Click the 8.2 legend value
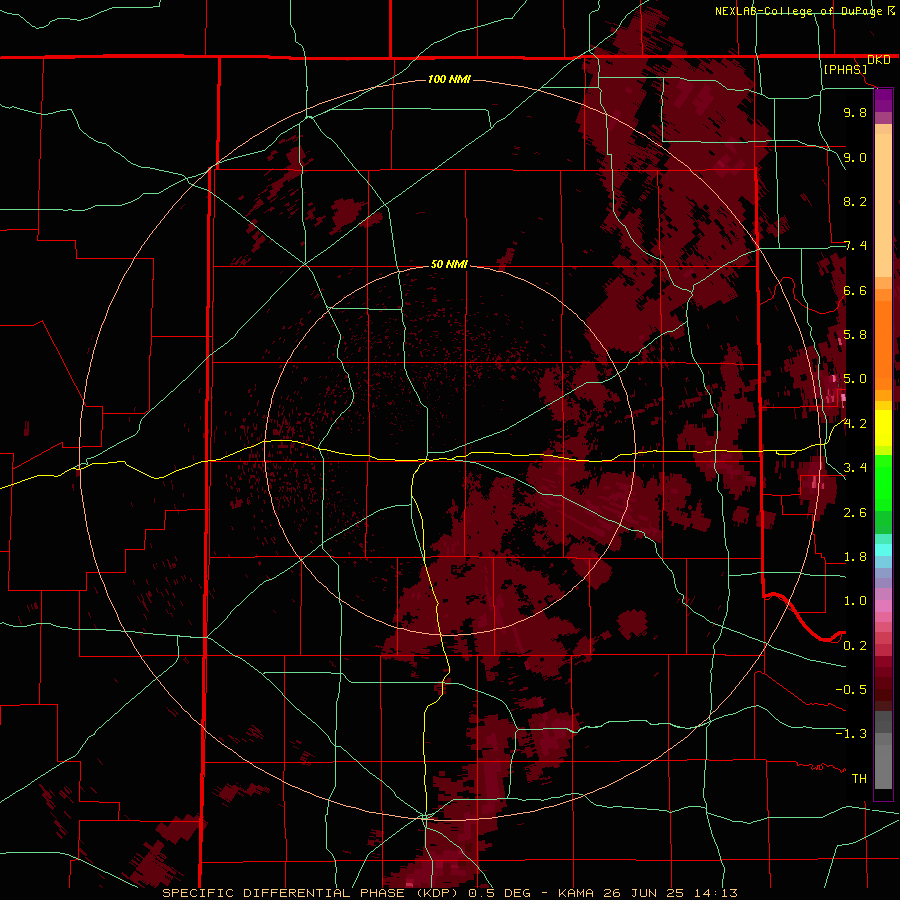 pyautogui.click(x=855, y=201)
